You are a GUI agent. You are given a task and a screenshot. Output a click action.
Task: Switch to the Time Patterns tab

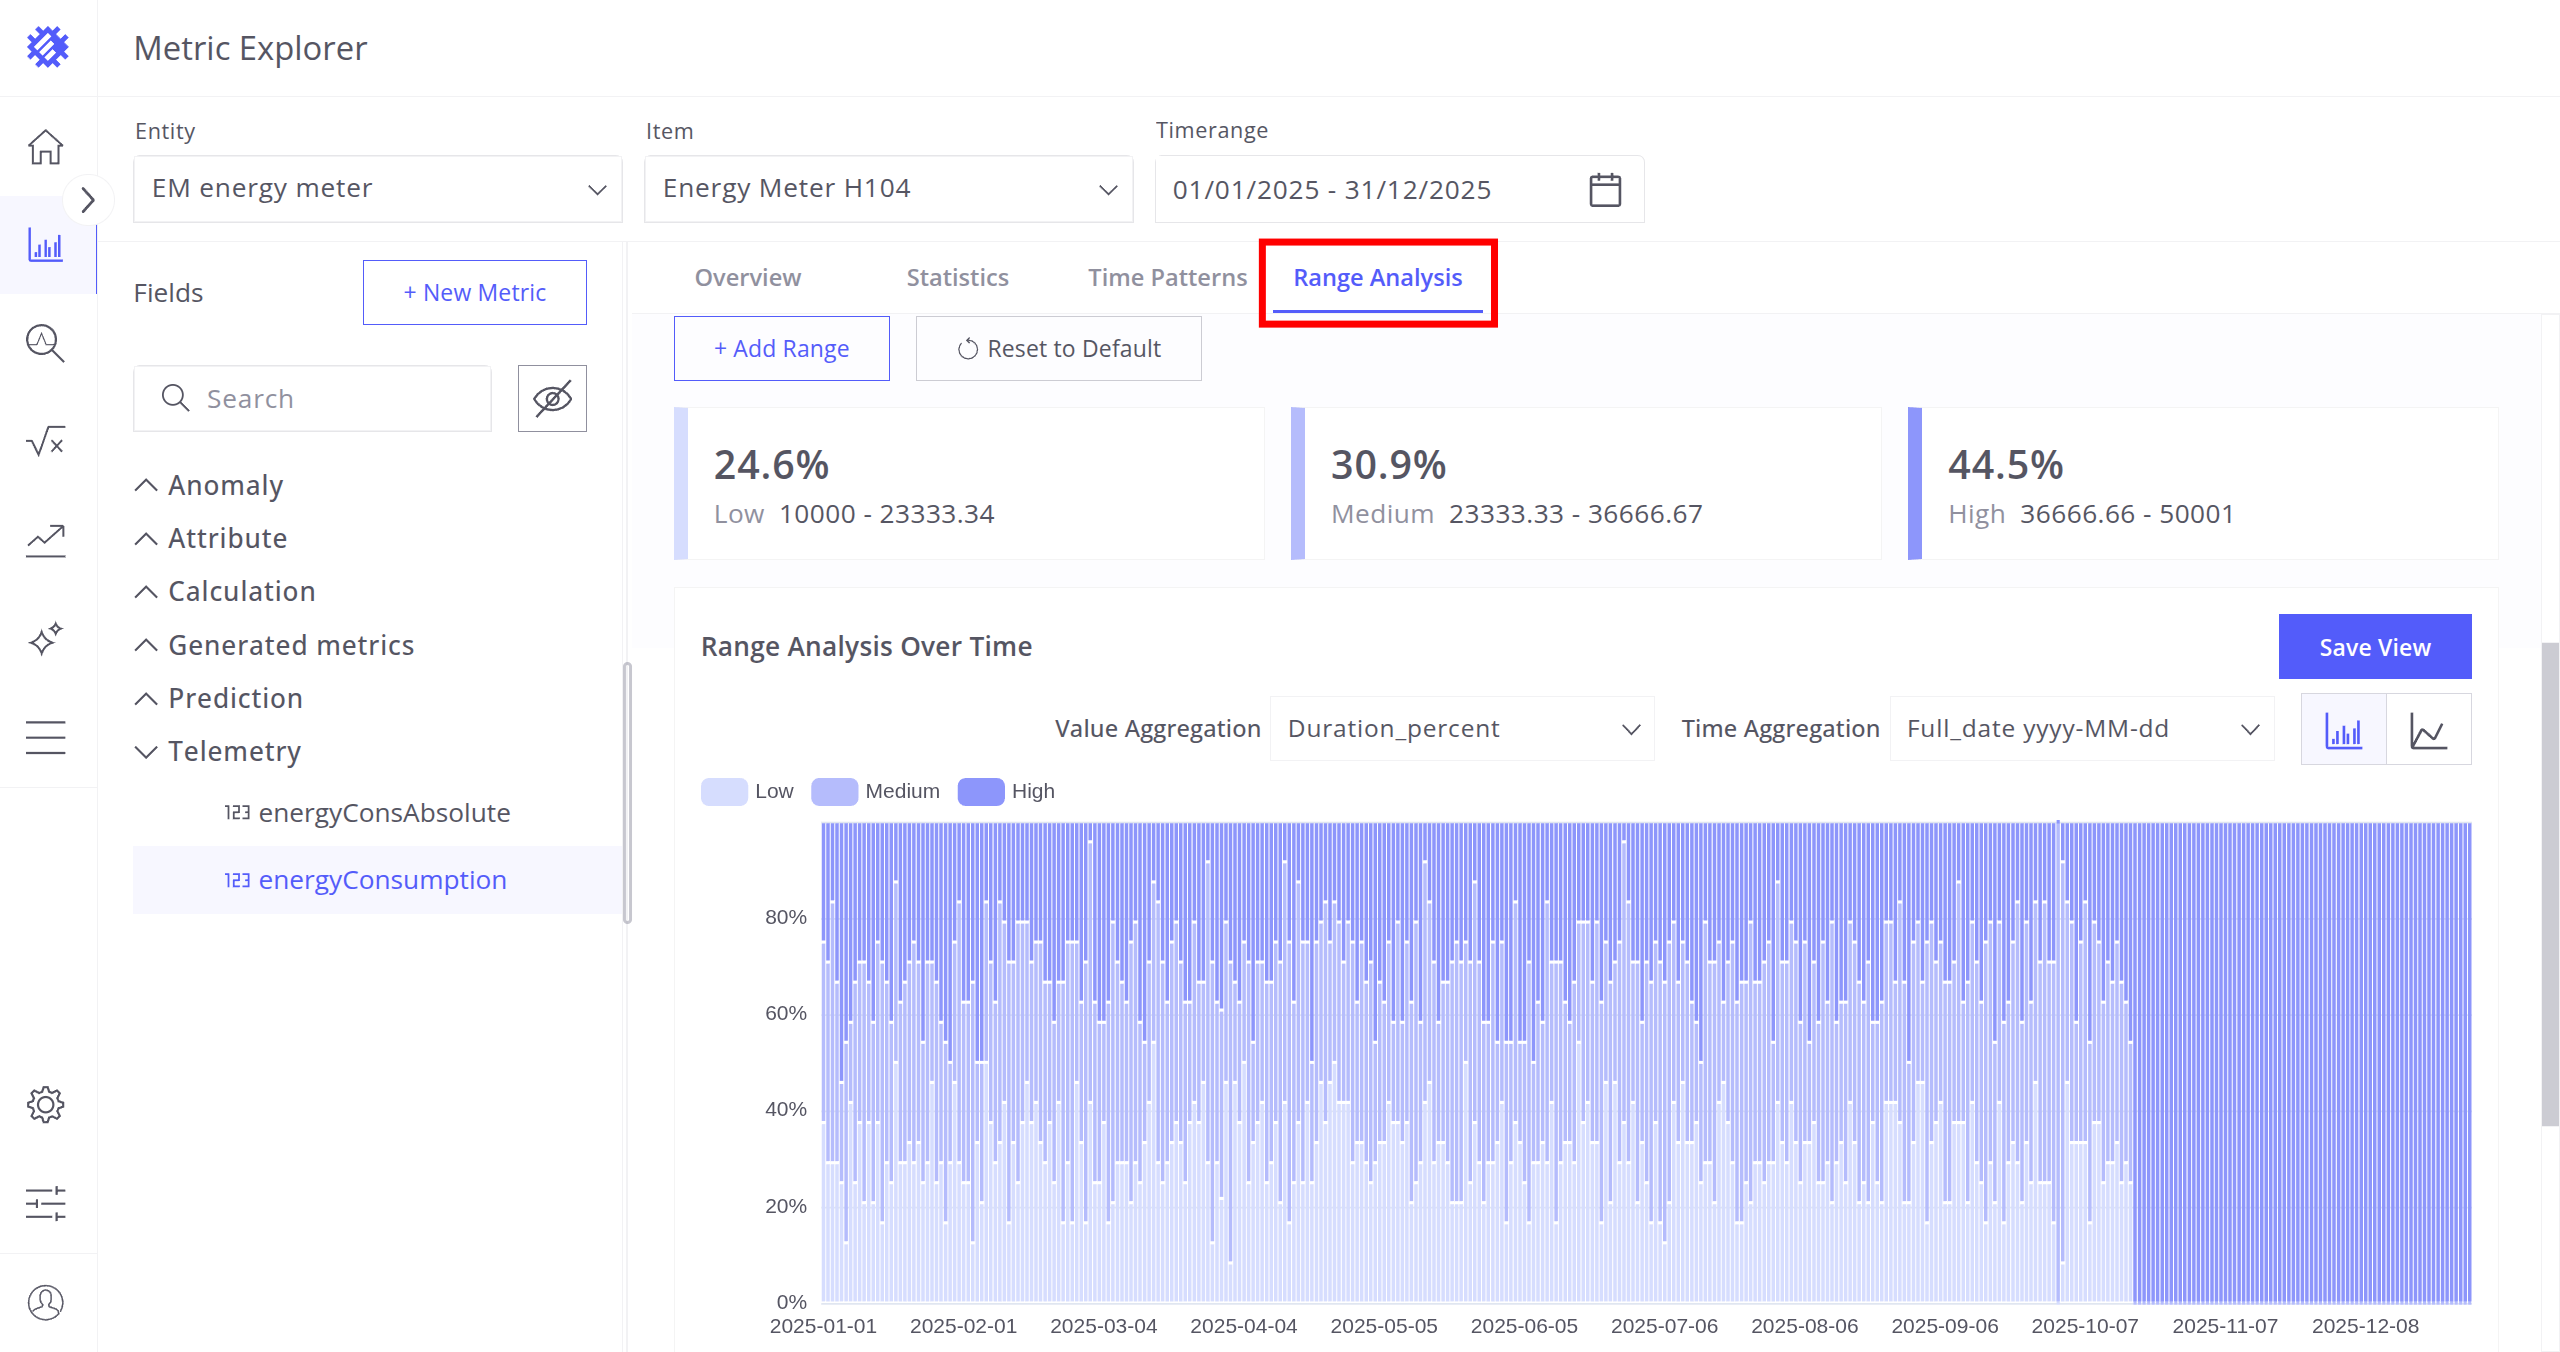1167,277
